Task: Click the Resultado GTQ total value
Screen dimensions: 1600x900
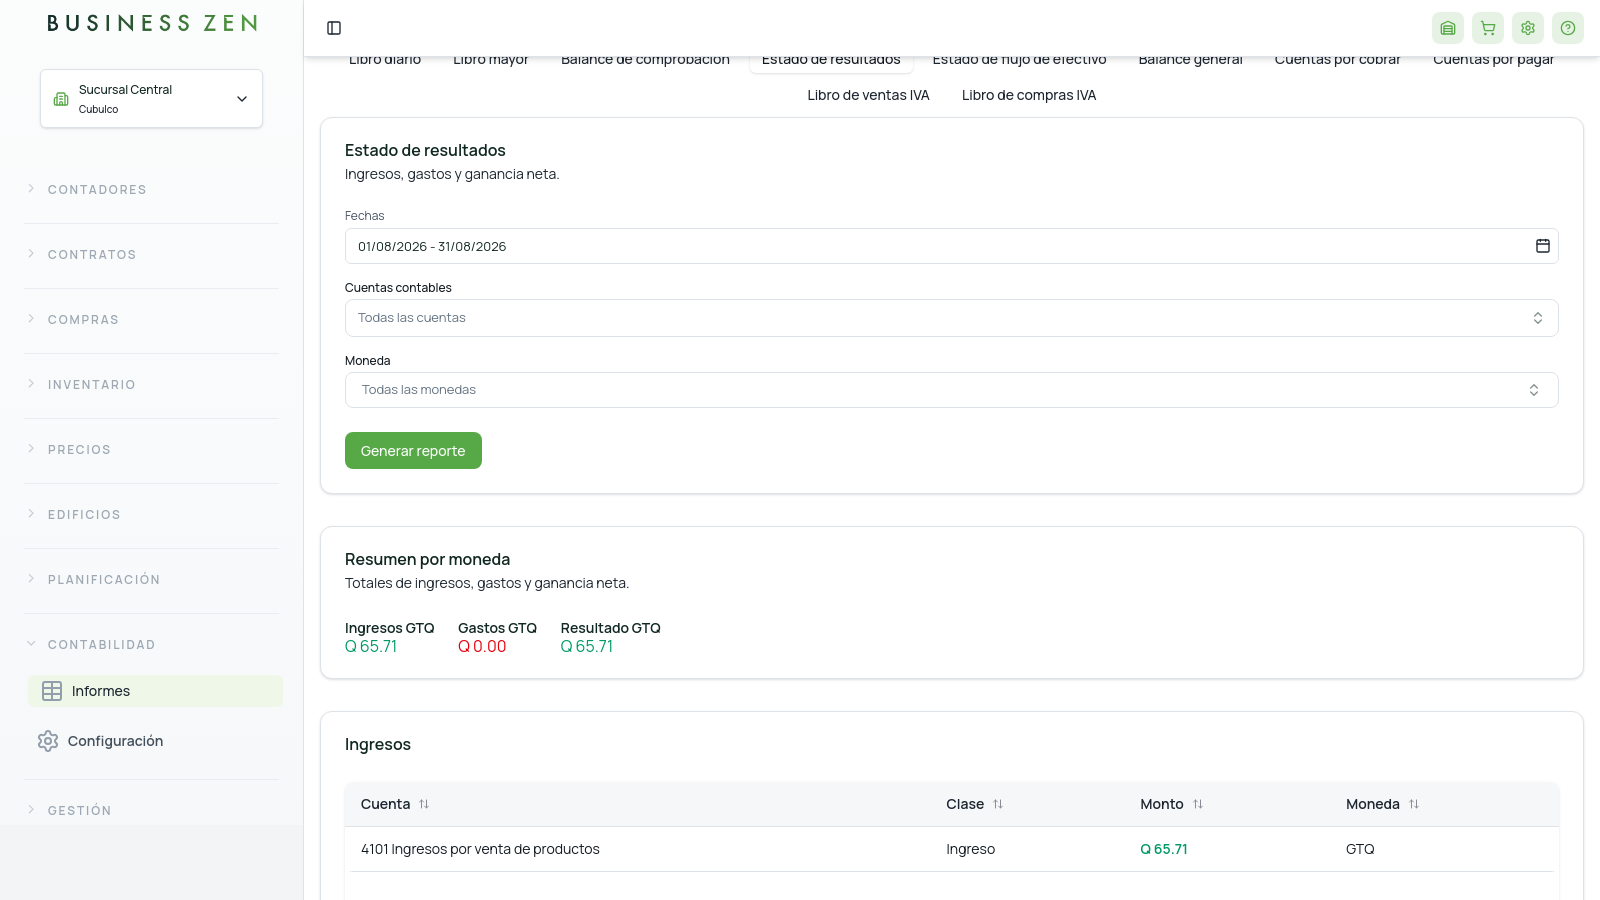Action: pyautogui.click(x=587, y=647)
